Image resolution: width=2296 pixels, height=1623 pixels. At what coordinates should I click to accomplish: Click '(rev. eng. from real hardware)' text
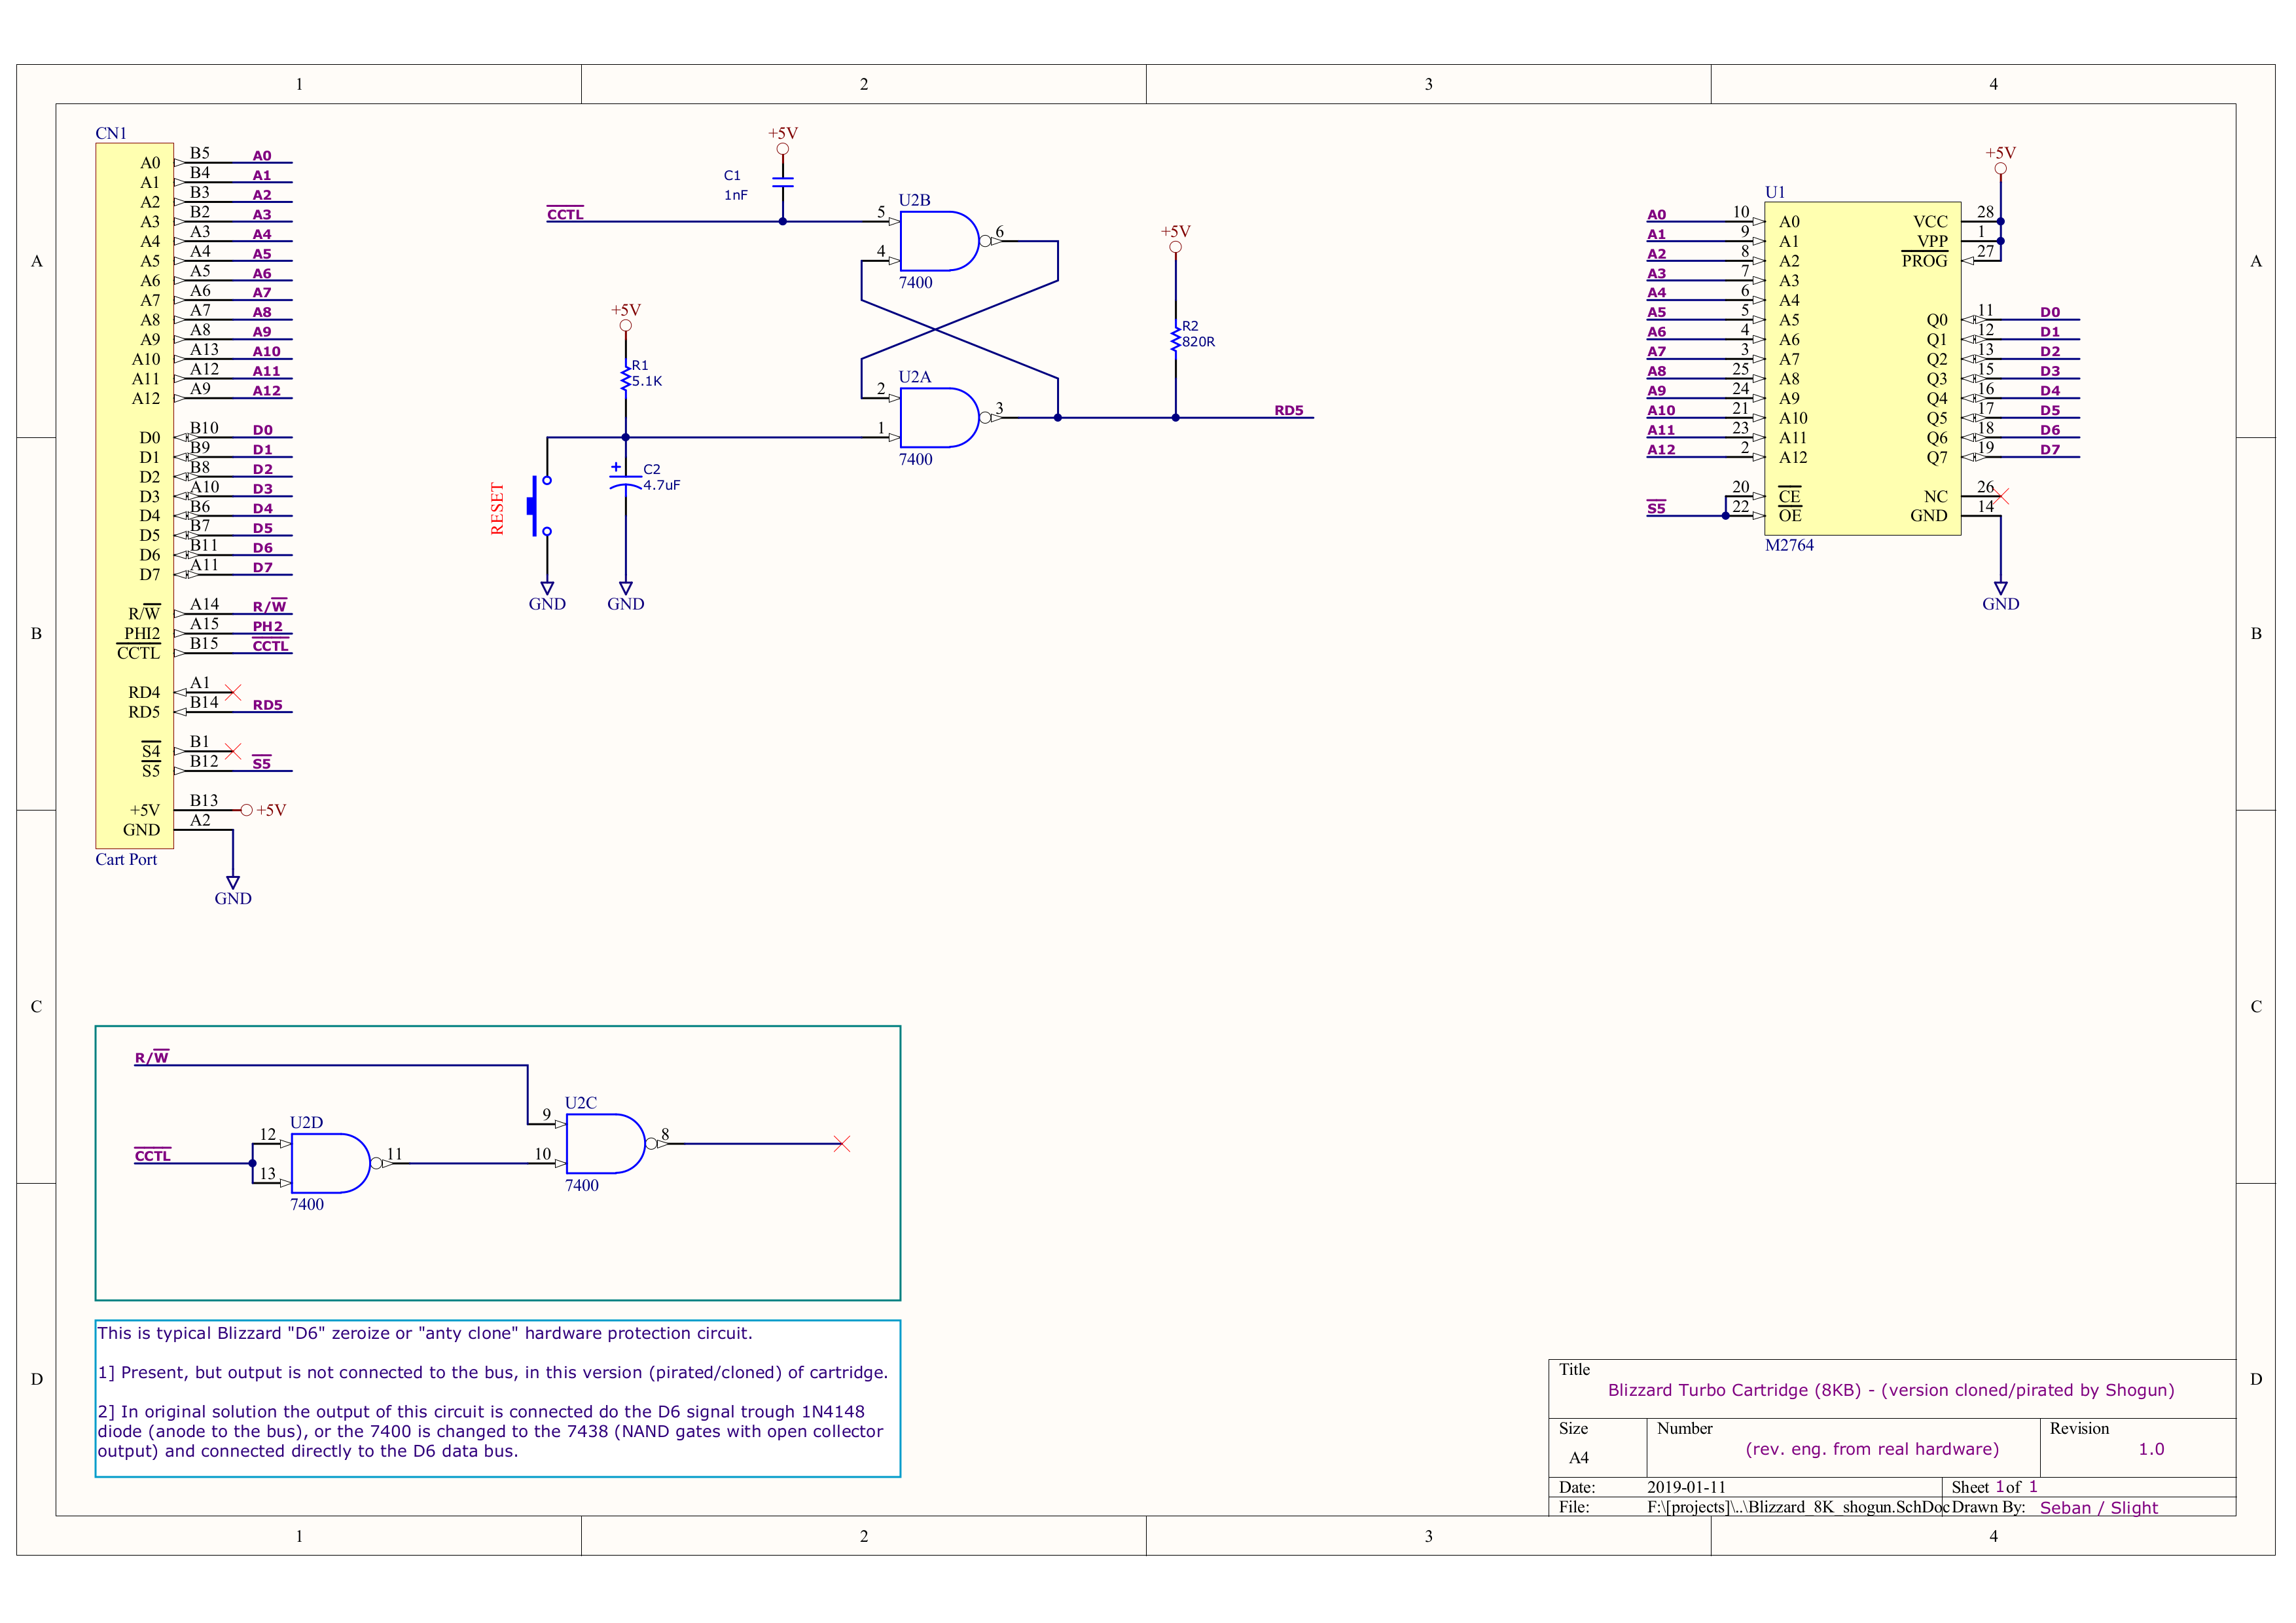[x=1872, y=1449]
